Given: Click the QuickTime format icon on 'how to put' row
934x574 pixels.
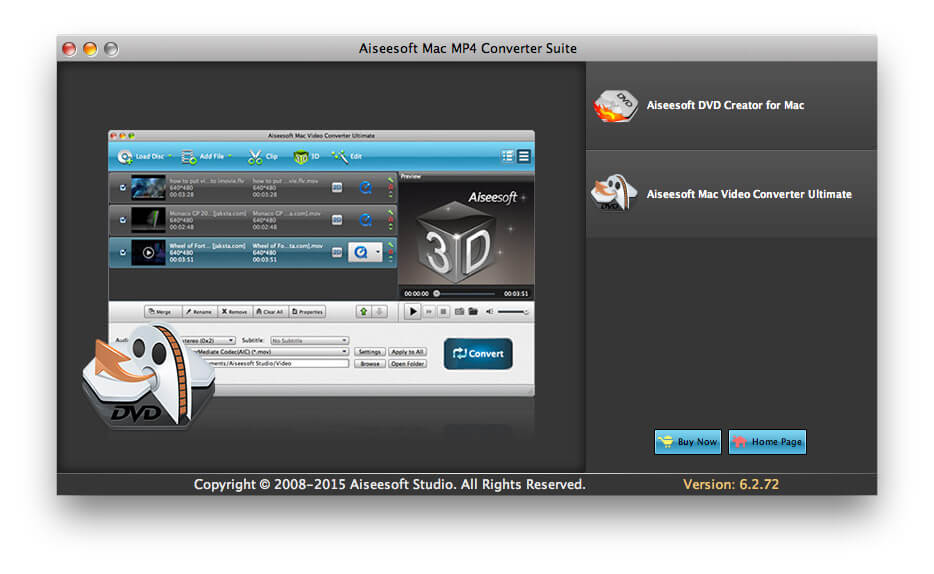Looking at the screenshot, I should pyautogui.click(x=366, y=188).
